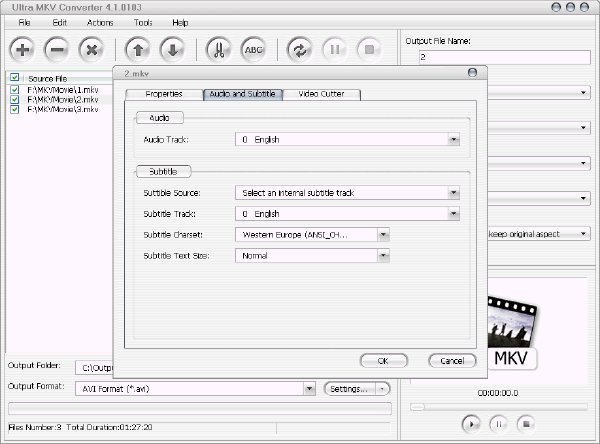Open the video cutter scissors icon
This screenshot has height=444, width=600.
[x=218, y=49]
